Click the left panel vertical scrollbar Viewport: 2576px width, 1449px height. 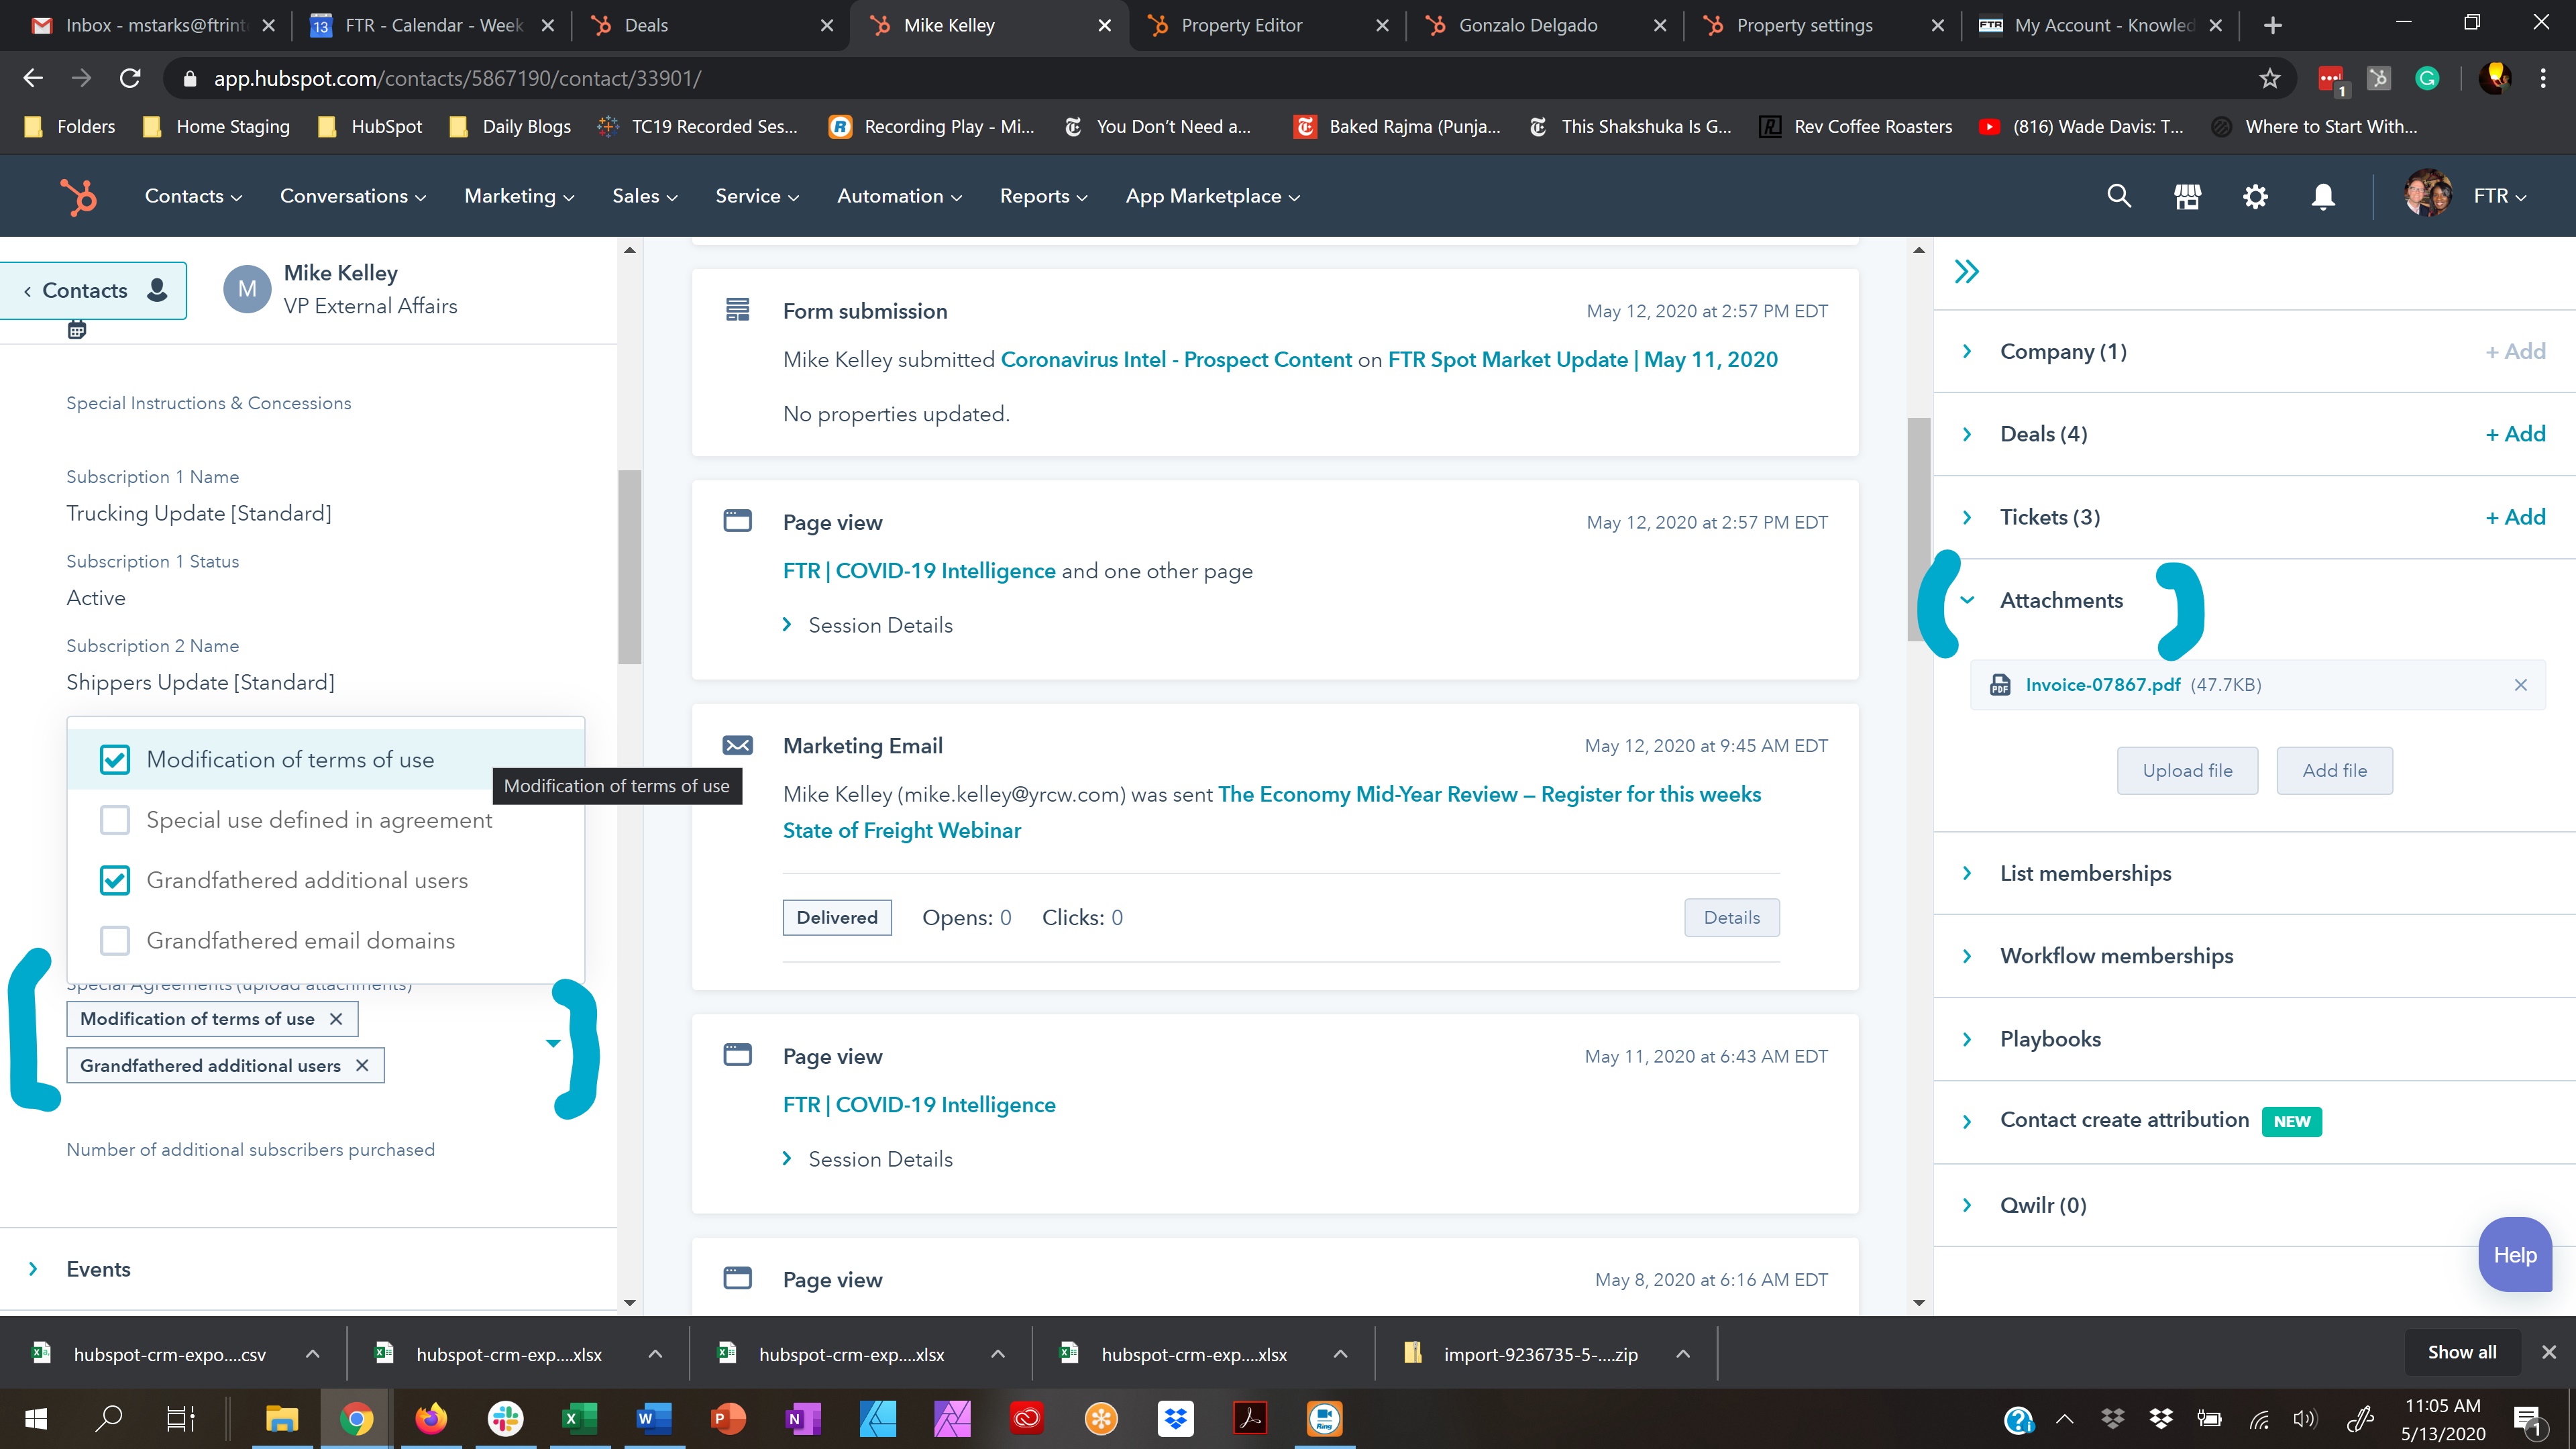(x=629, y=566)
